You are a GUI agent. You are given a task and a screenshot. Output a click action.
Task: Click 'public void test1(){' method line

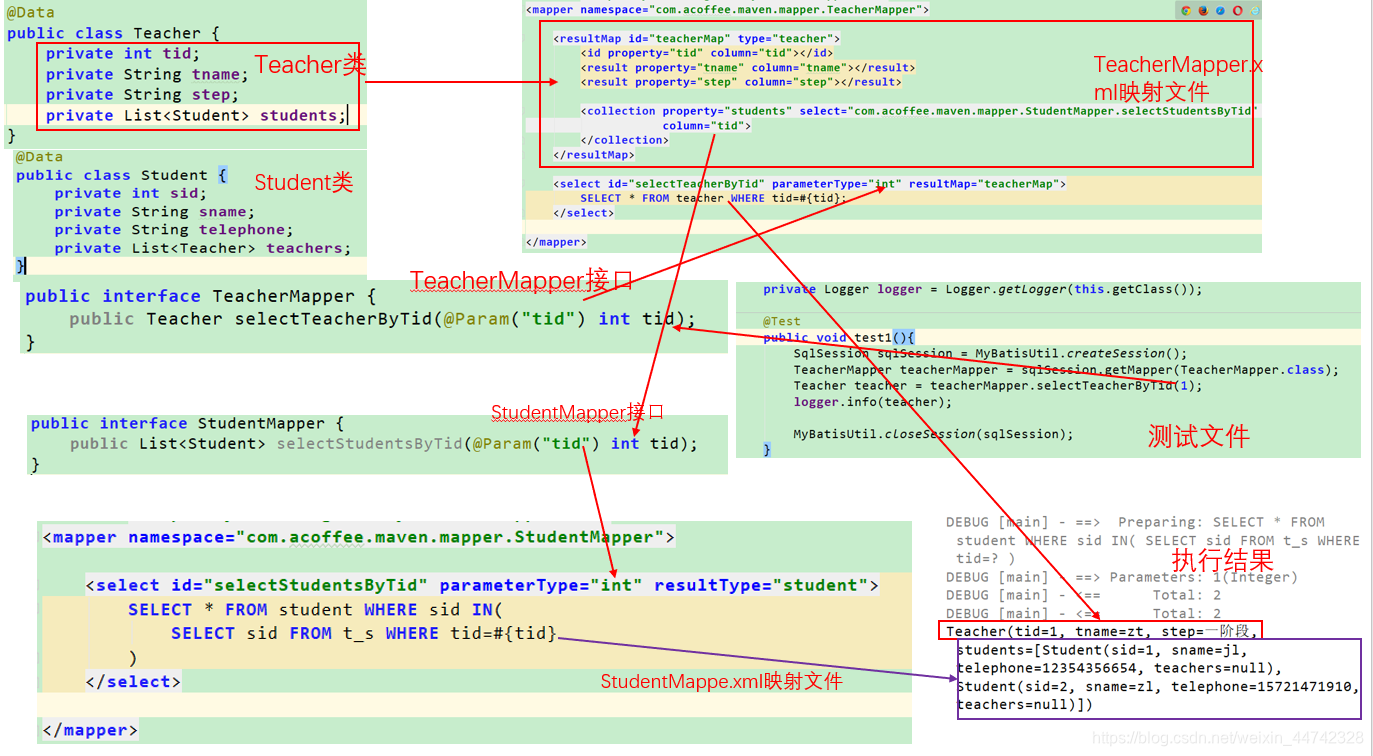coord(839,338)
